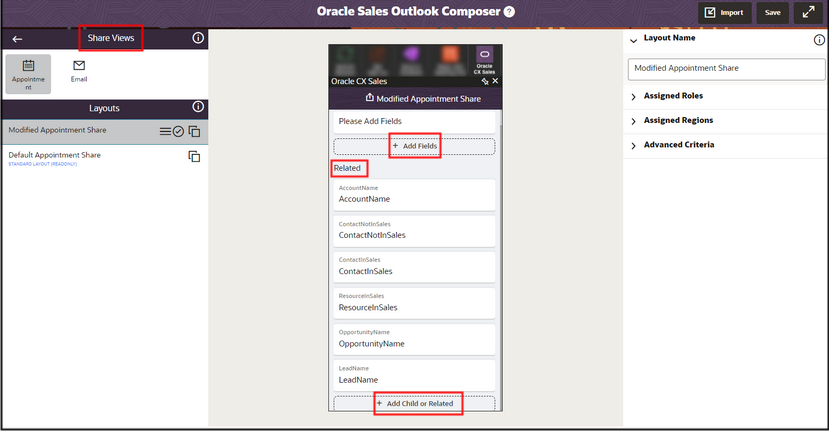Click the back arrow beside Share Views
The width and height of the screenshot is (829, 432).
point(17,39)
